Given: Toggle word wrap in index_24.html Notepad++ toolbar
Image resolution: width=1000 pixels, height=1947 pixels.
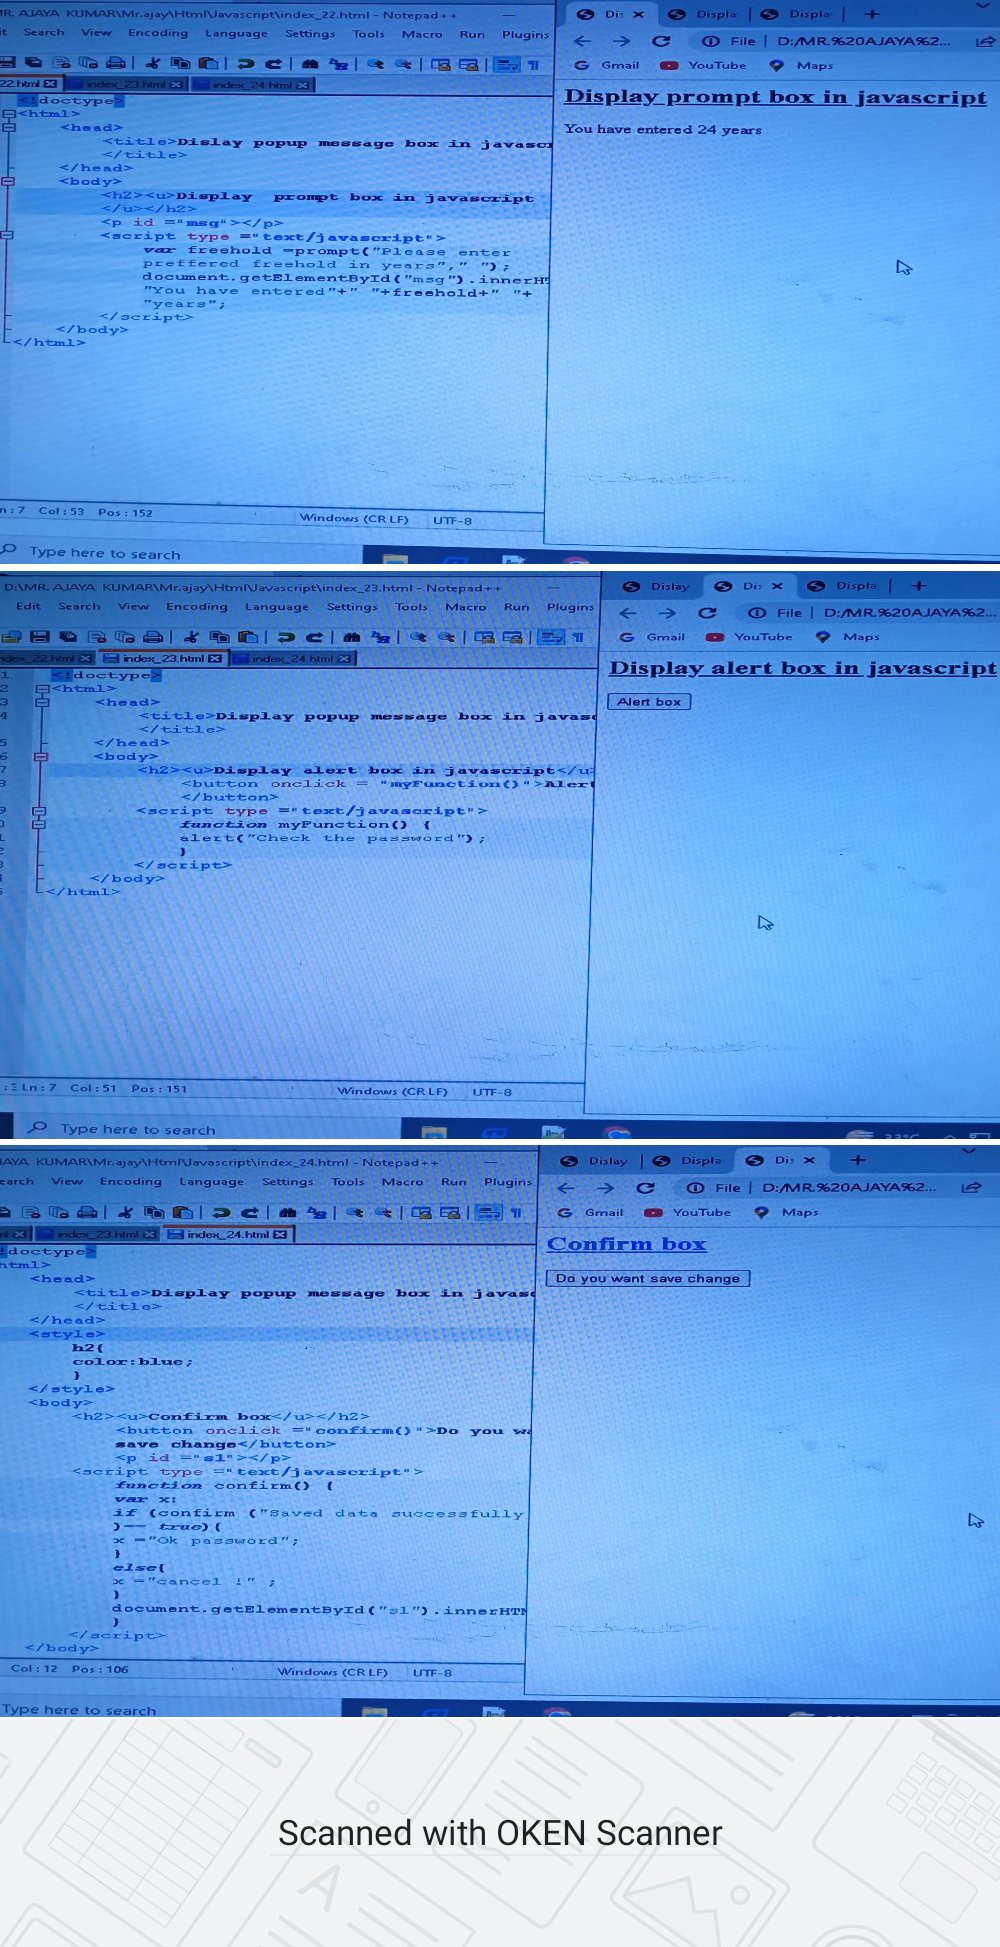Looking at the screenshot, I should 488,1212.
